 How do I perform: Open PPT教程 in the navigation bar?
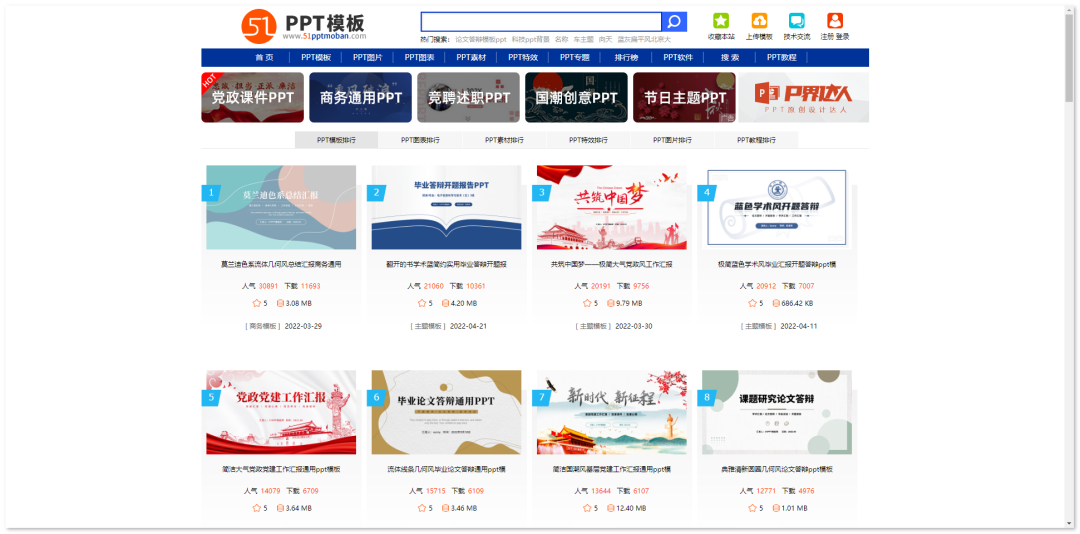pos(782,58)
